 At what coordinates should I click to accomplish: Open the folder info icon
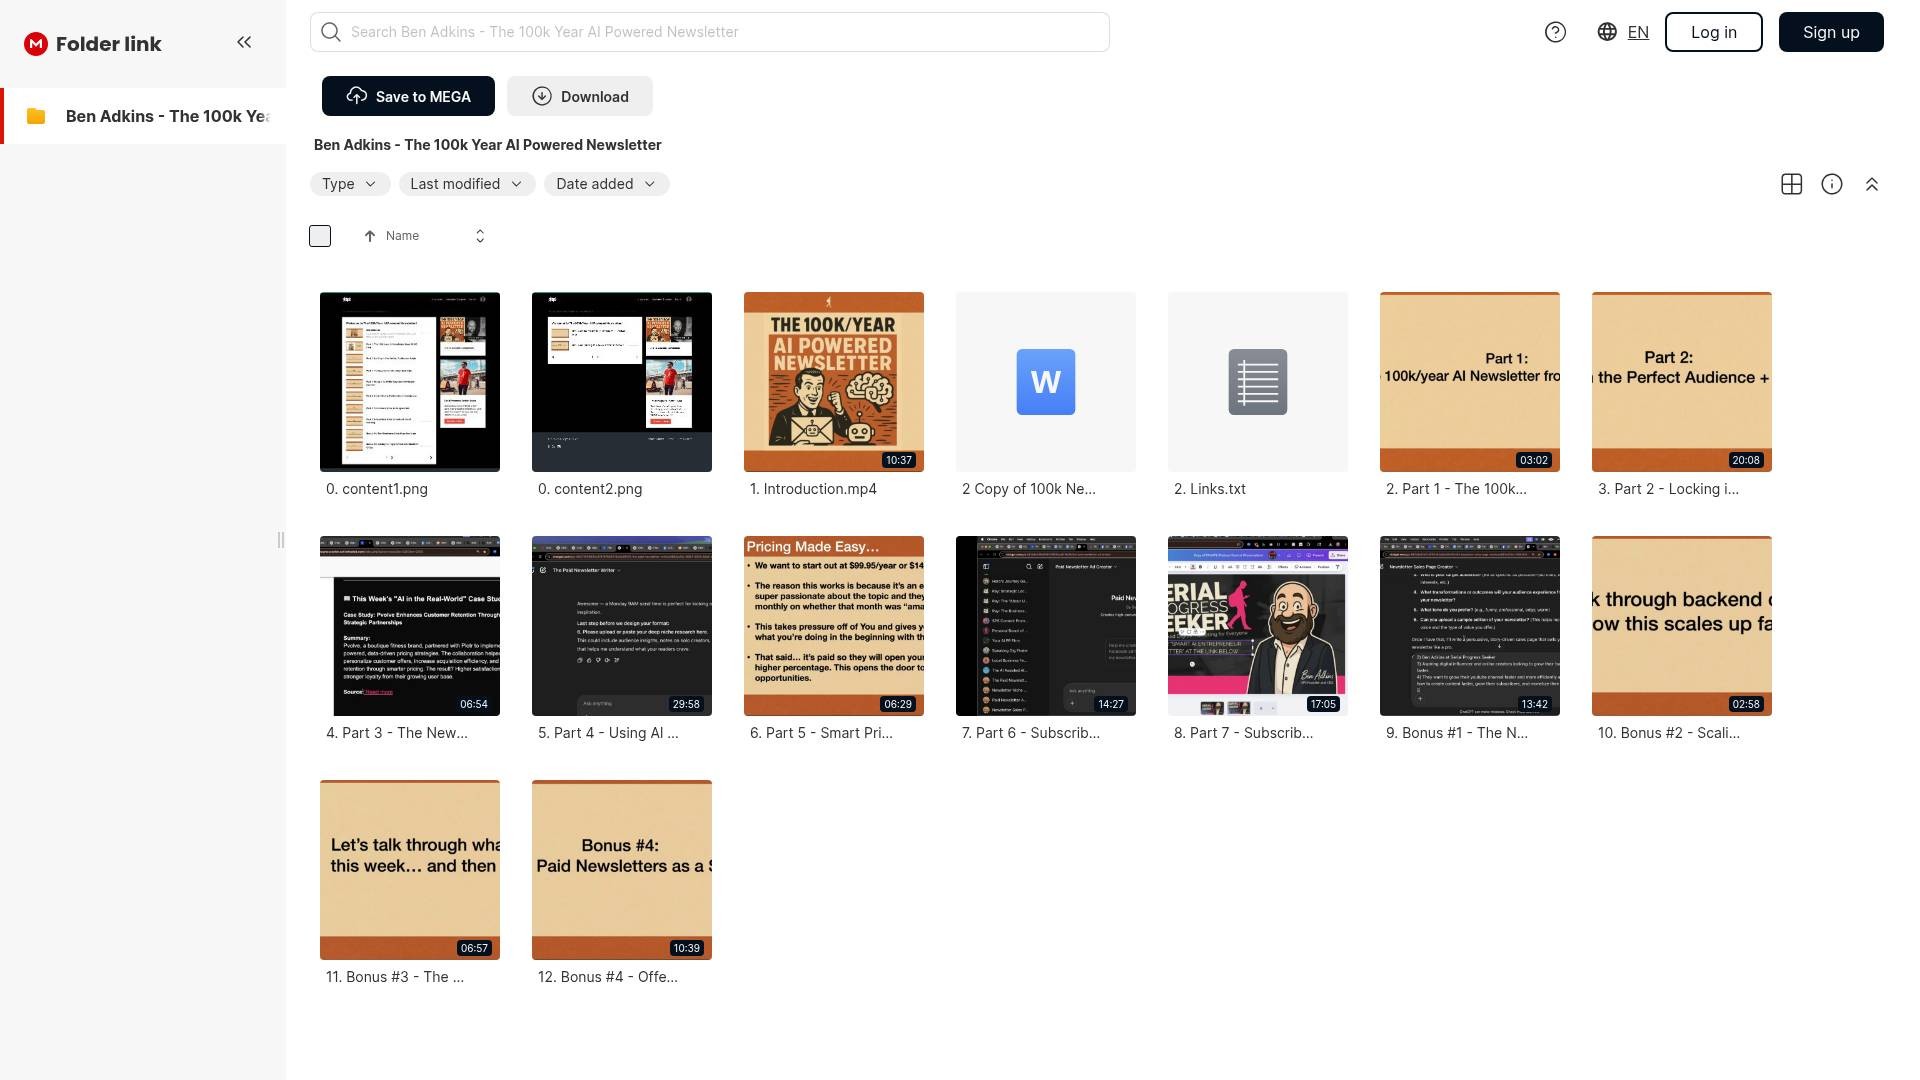[1831, 184]
